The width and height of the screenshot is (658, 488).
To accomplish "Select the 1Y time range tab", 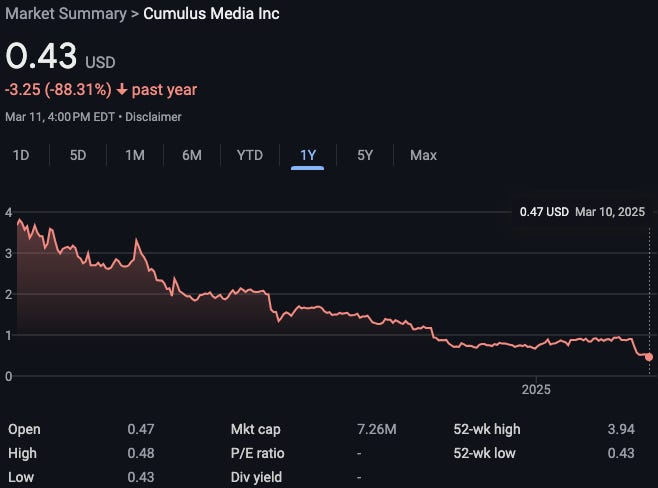I will coord(308,155).
